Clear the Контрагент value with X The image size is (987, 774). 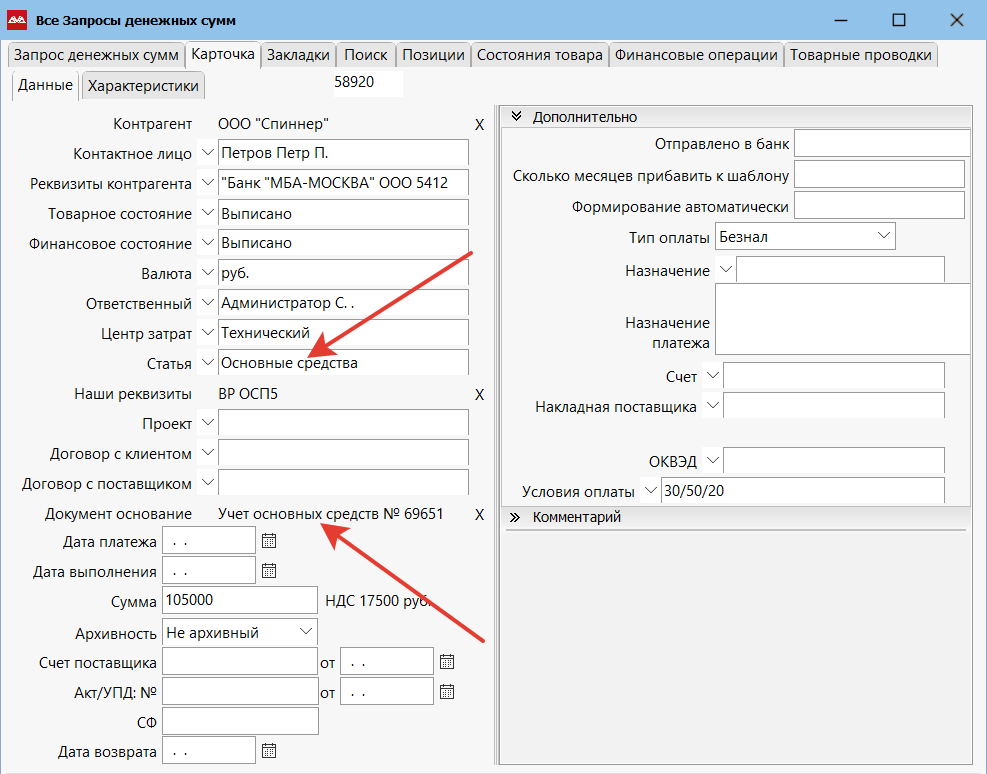tap(479, 125)
